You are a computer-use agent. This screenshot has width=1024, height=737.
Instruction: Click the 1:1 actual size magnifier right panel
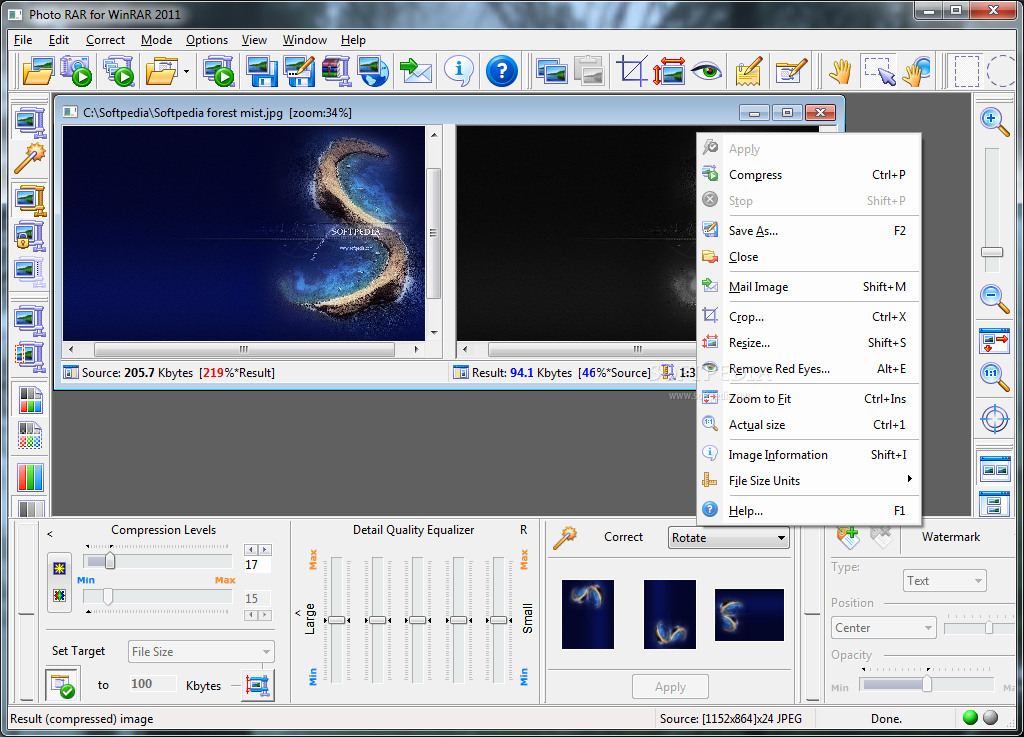[994, 377]
